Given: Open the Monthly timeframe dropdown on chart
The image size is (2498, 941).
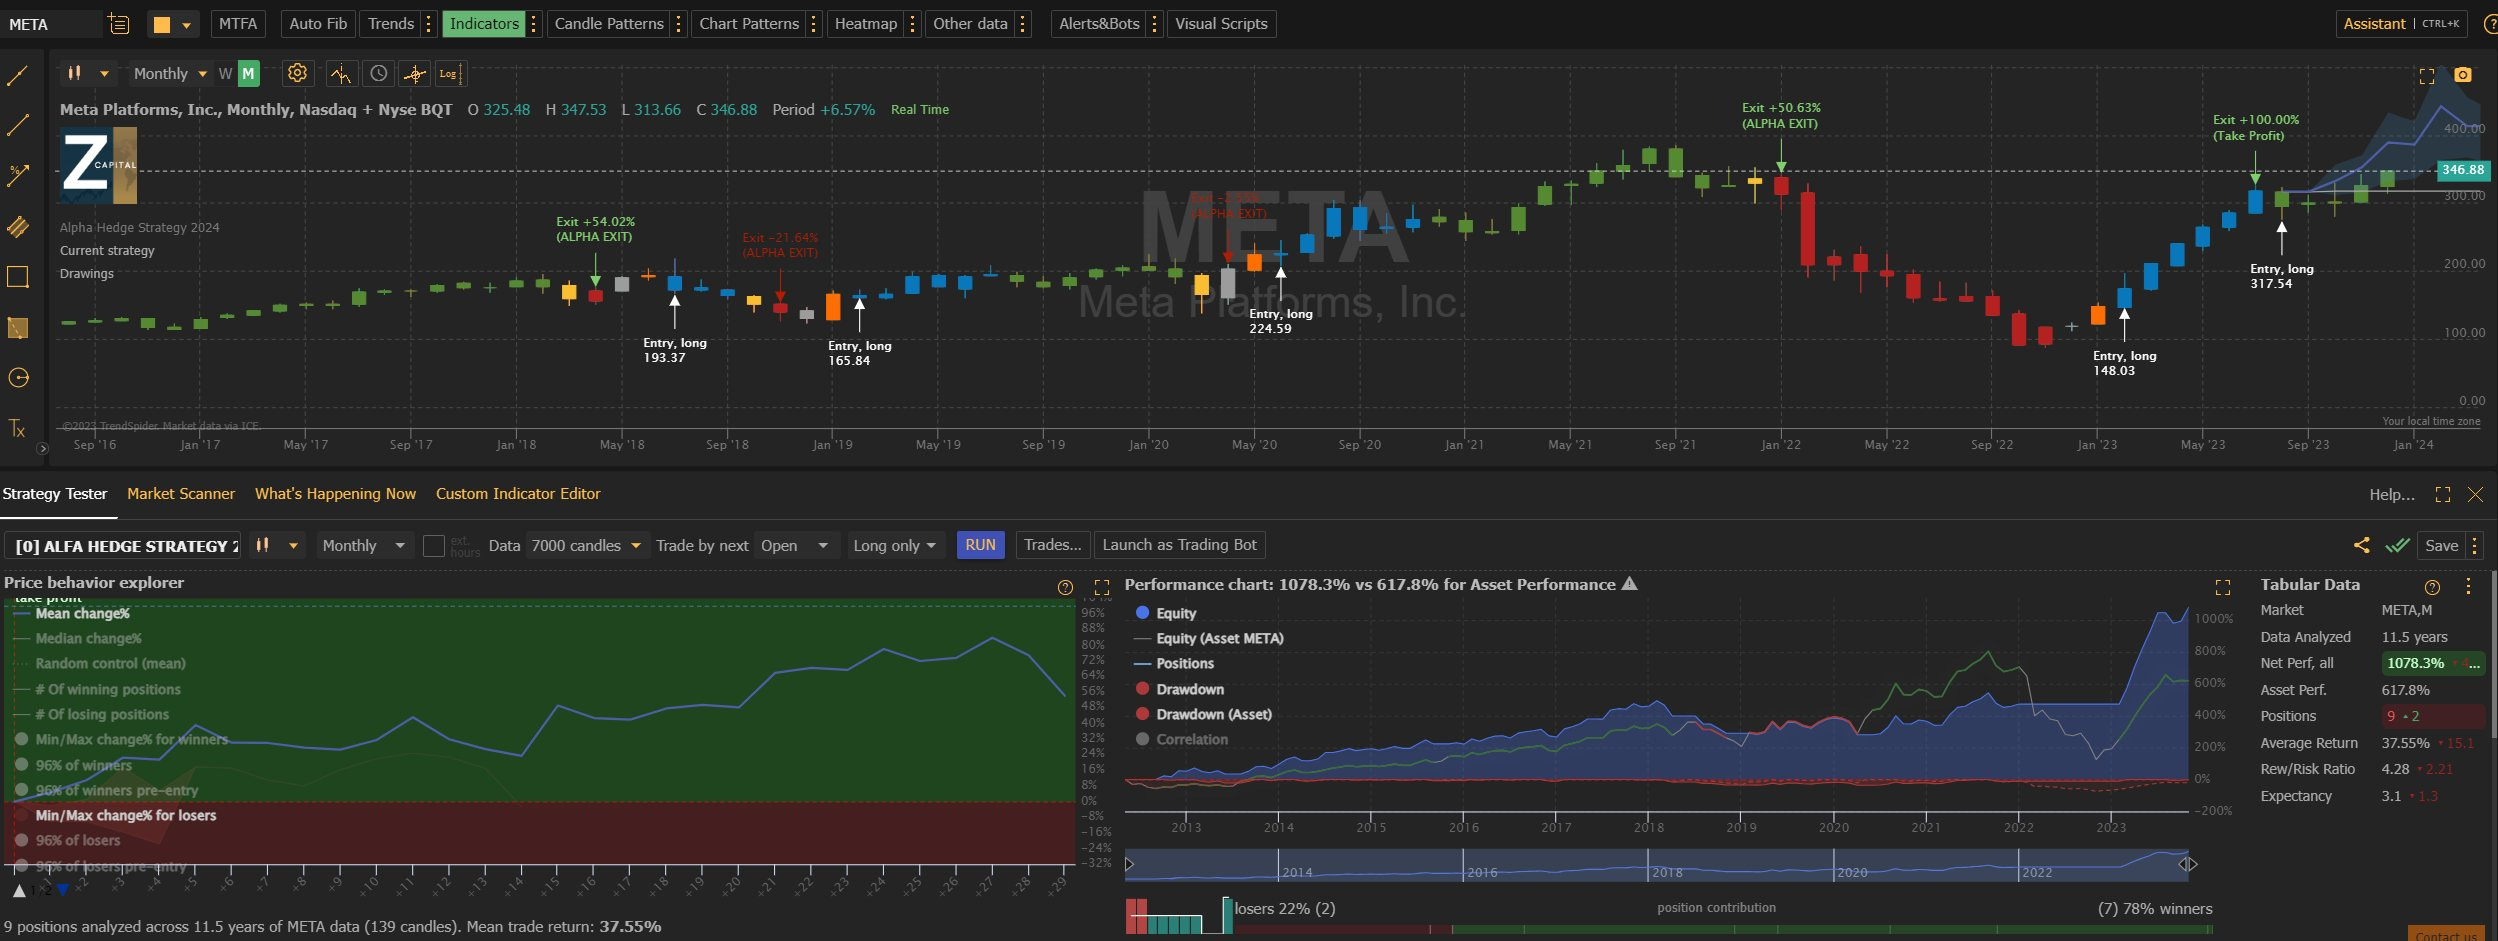Looking at the screenshot, I should [169, 73].
